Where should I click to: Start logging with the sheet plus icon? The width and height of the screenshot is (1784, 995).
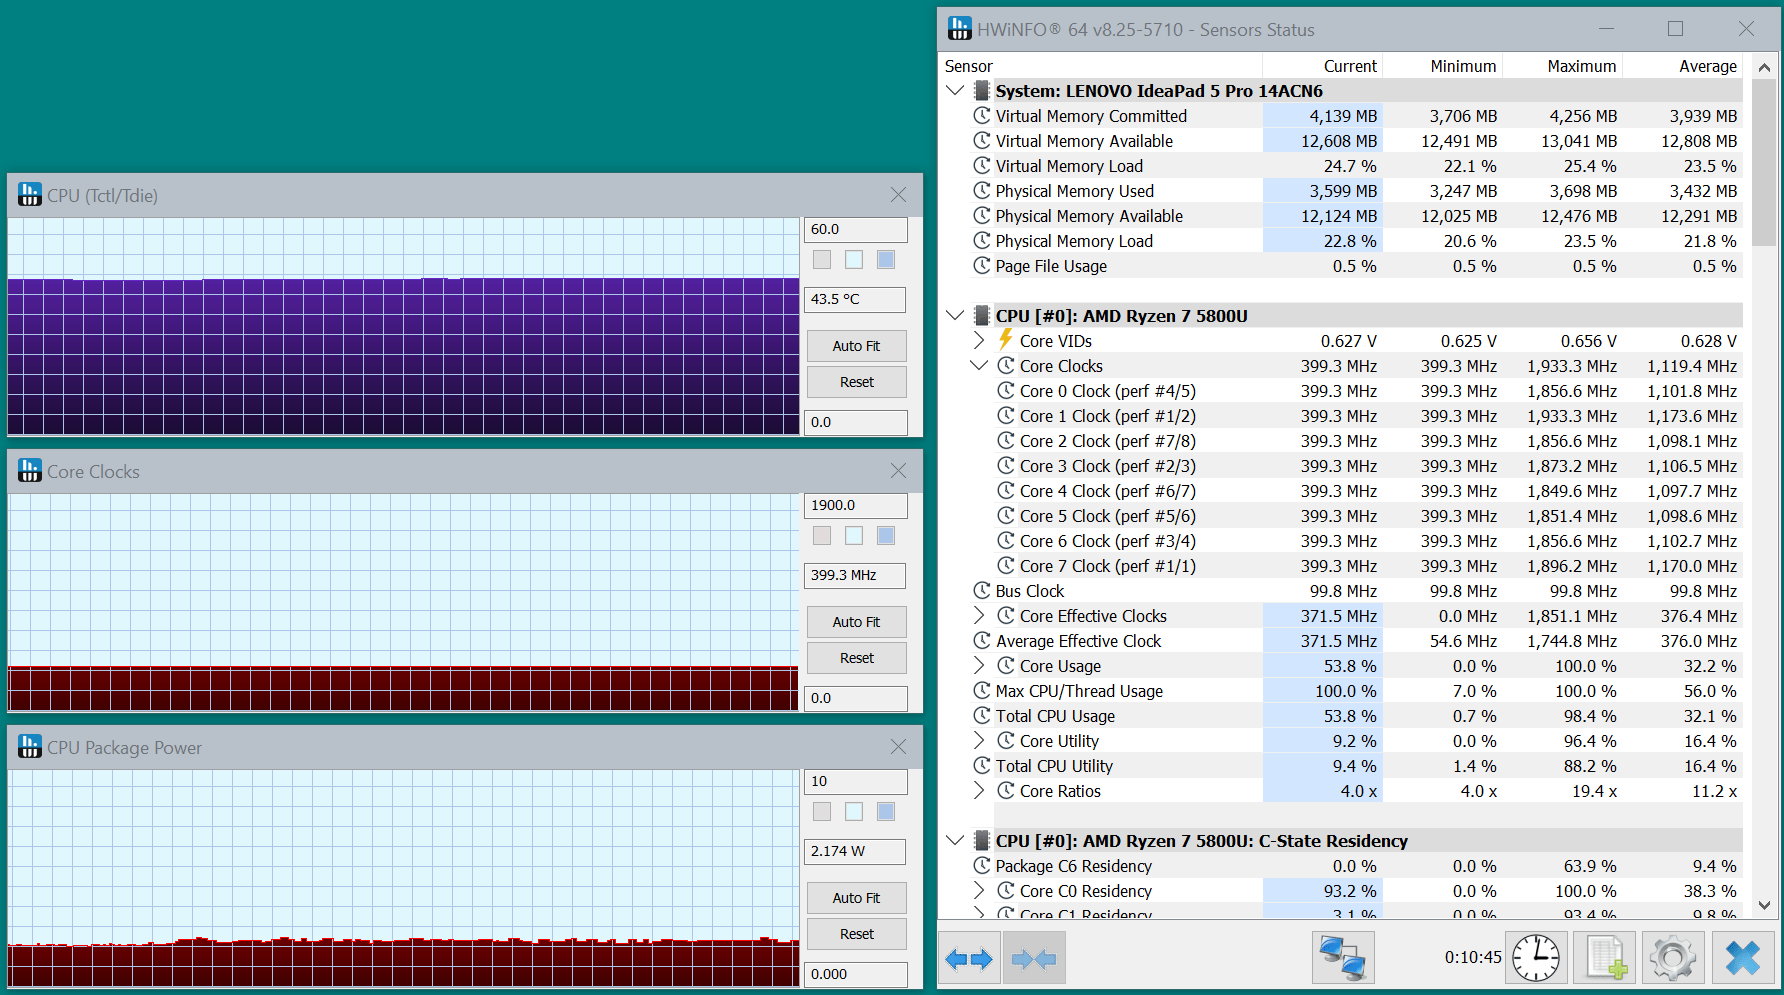[x=1605, y=958]
